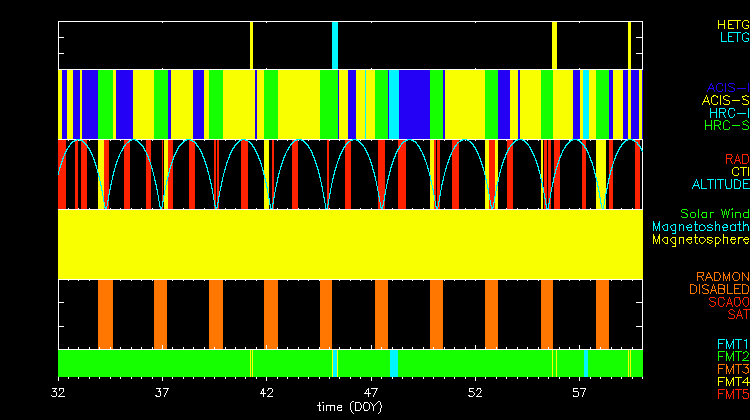750x420 pixels.
Task: Click the last orange RADMON disabled bar
Action: (602, 313)
